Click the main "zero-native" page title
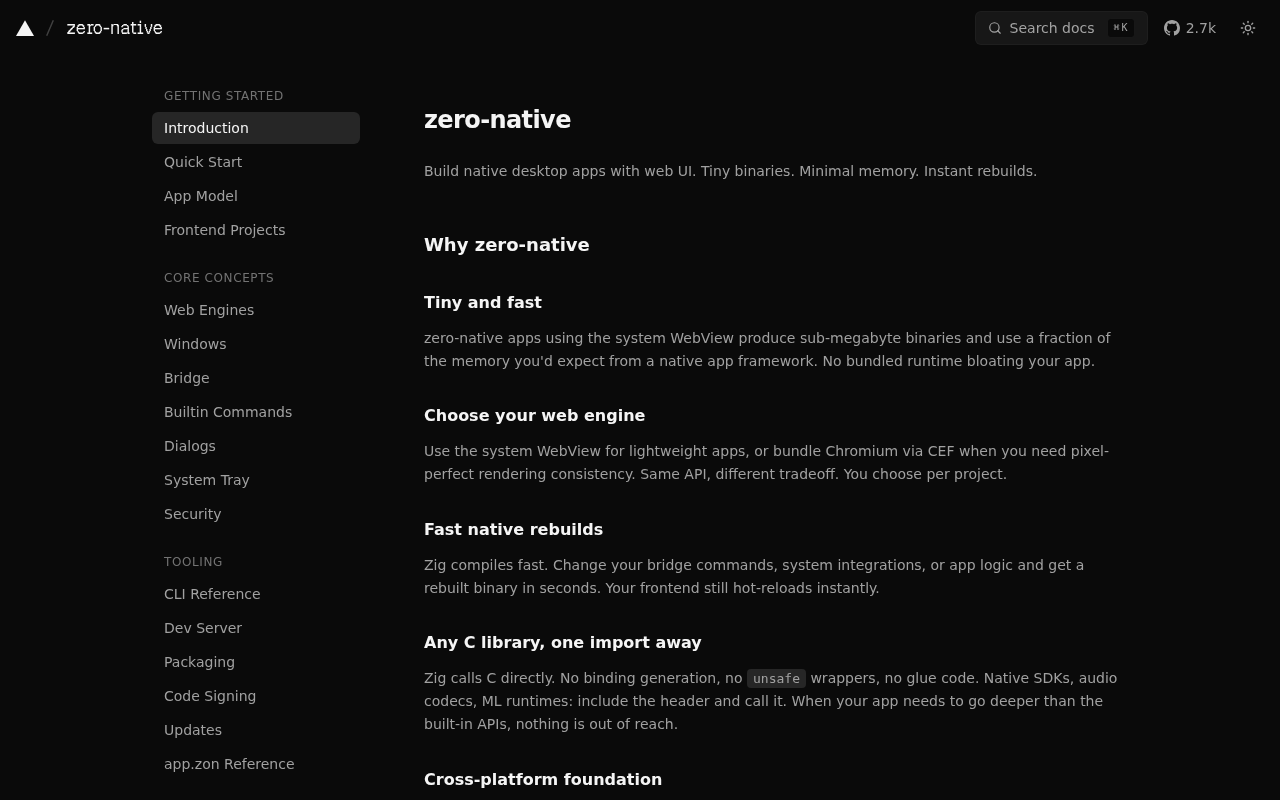Image resolution: width=1280 pixels, height=800 pixels. click(498, 120)
